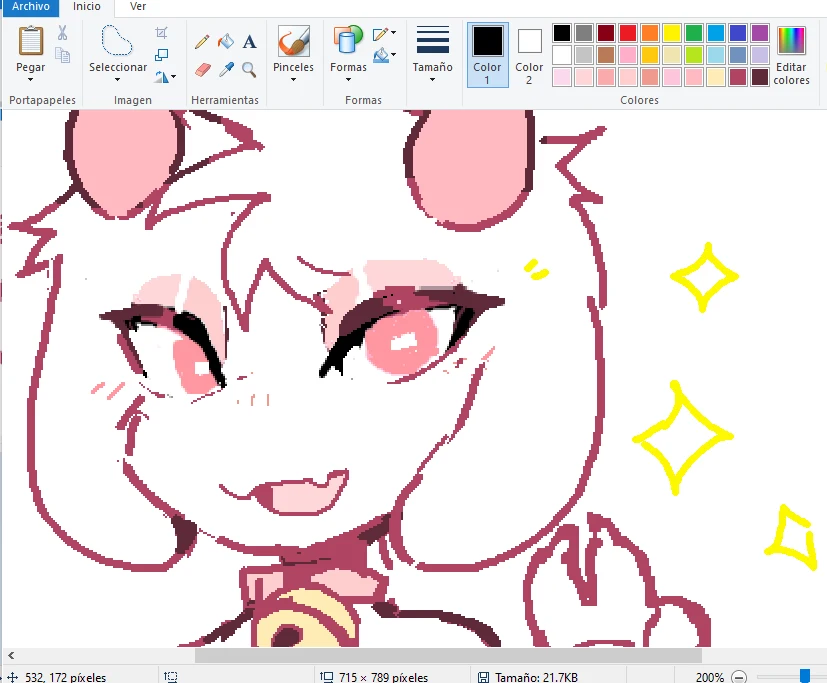Pick the indigo color swatch
The height and width of the screenshot is (683, 827).
738,33
